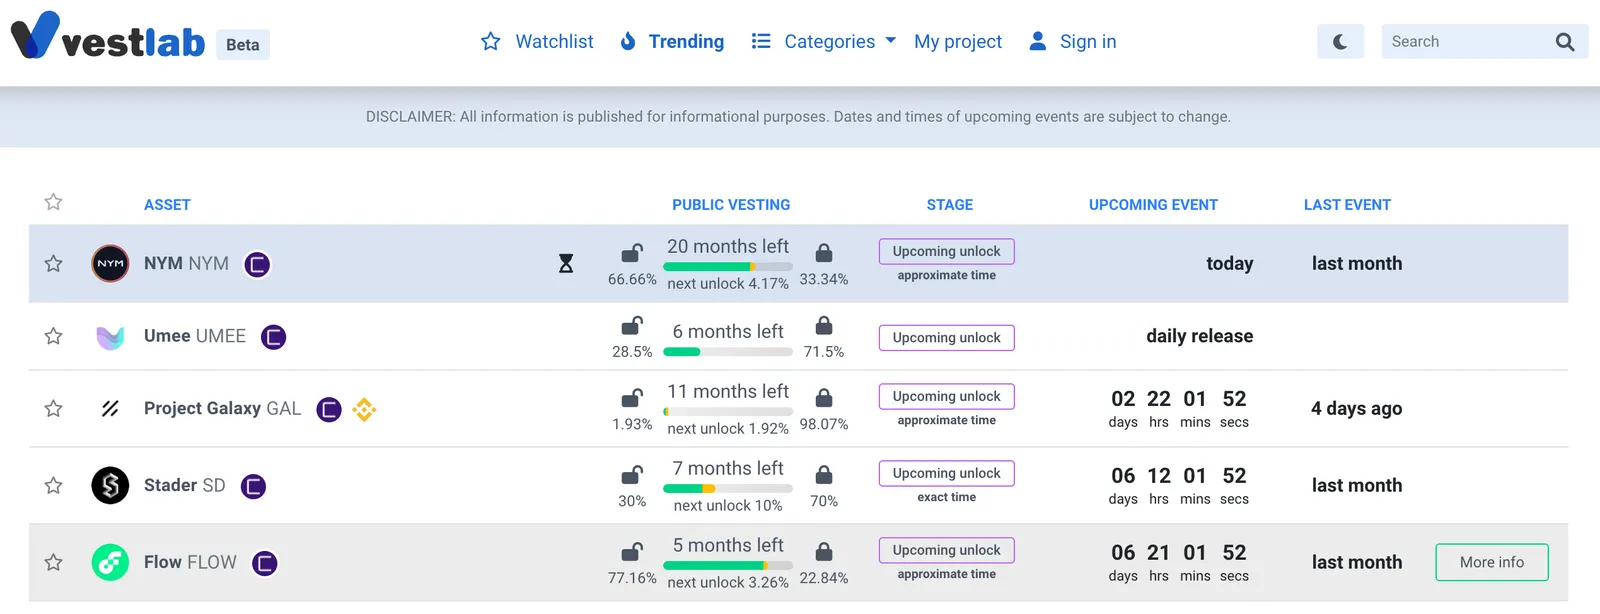Click the Stader token logo
This screenshot has width=1600, height=614.
(110, 486)
